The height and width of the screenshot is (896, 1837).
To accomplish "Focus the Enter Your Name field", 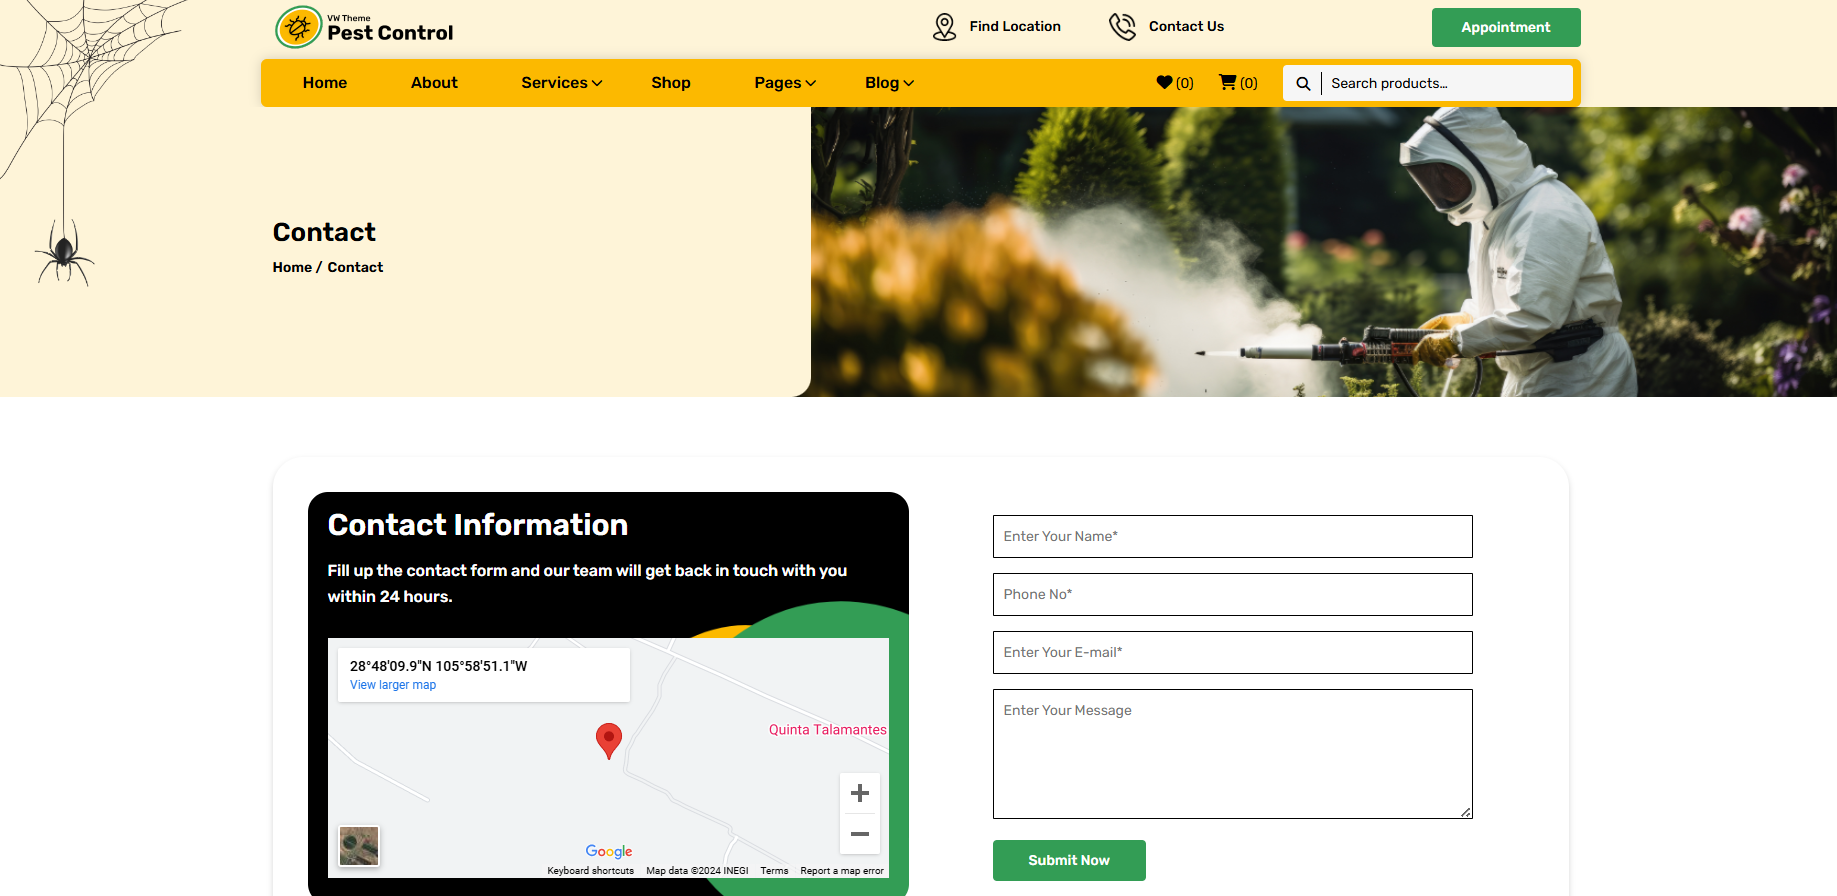I will coord(1232,537).
